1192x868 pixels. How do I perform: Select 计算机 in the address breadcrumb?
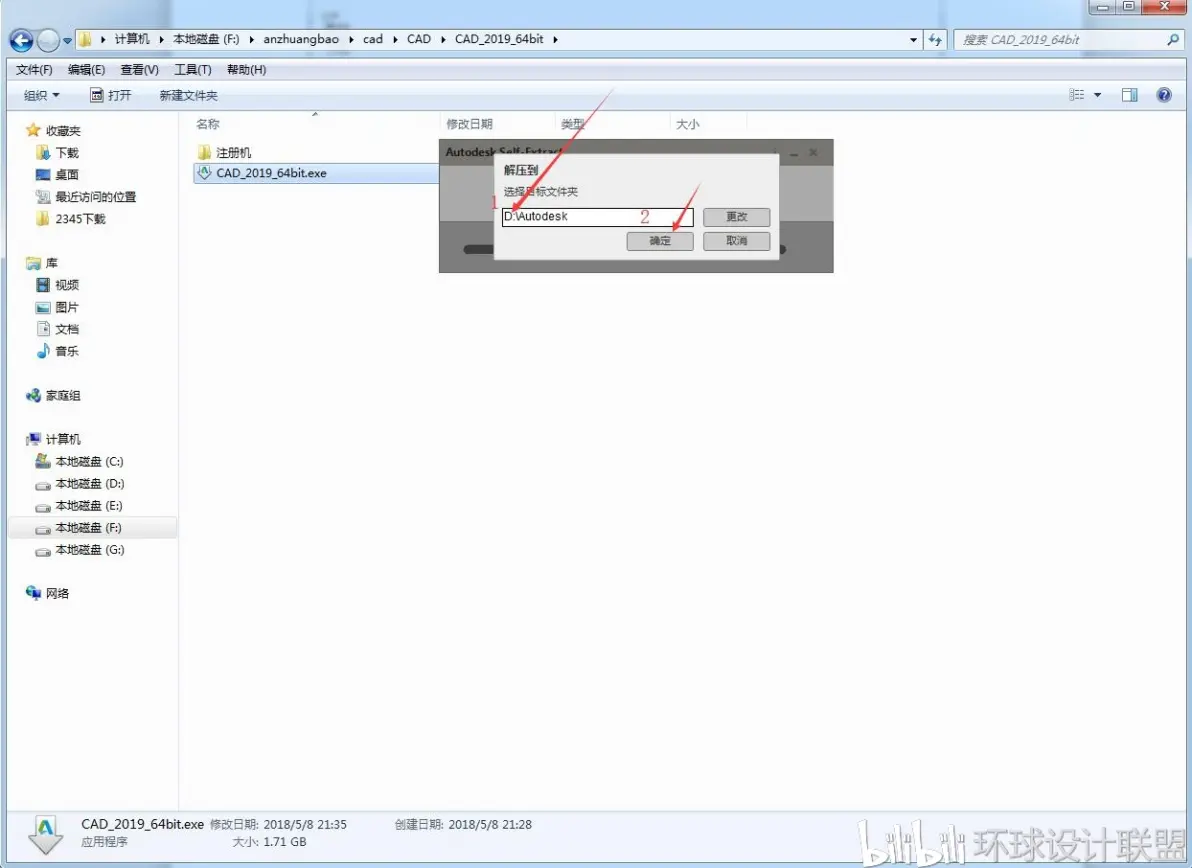[132, 39]
